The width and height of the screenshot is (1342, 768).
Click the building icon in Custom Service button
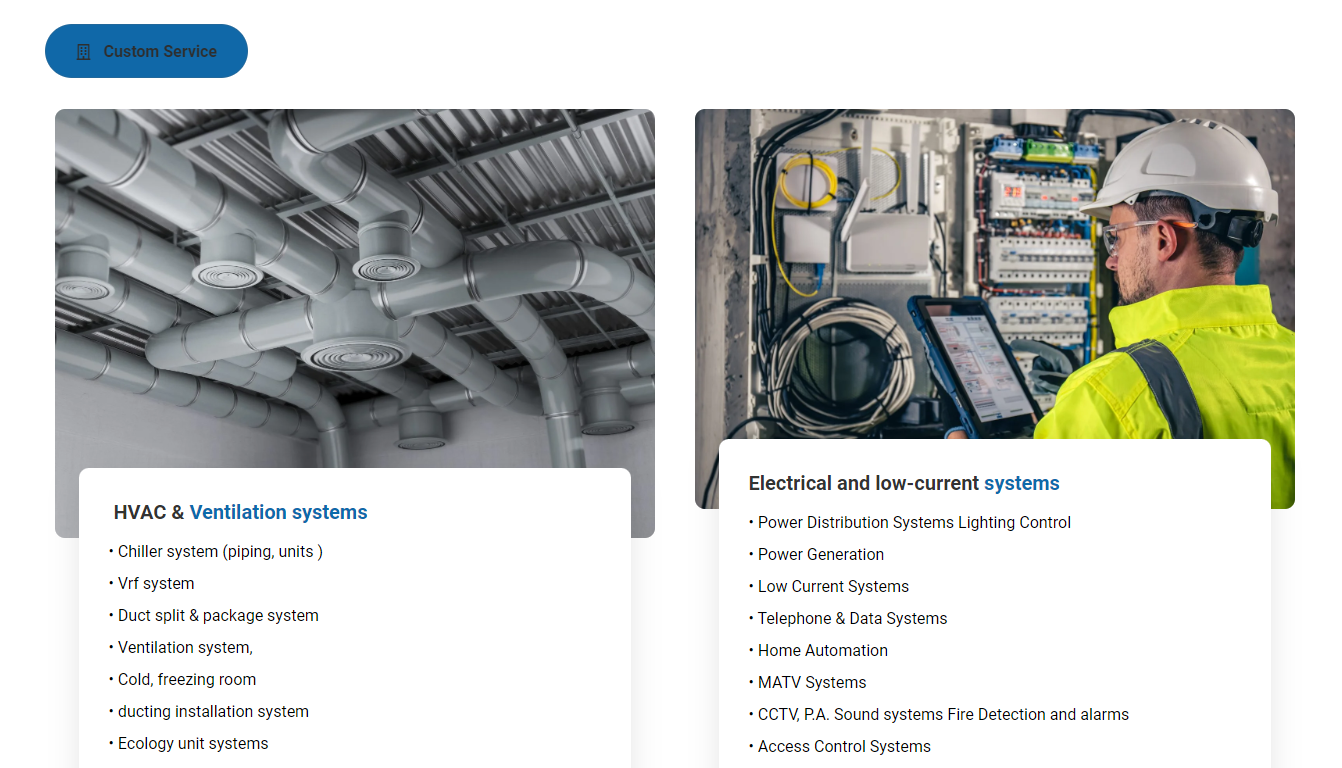pyautogui.click(x=84, y=52)
